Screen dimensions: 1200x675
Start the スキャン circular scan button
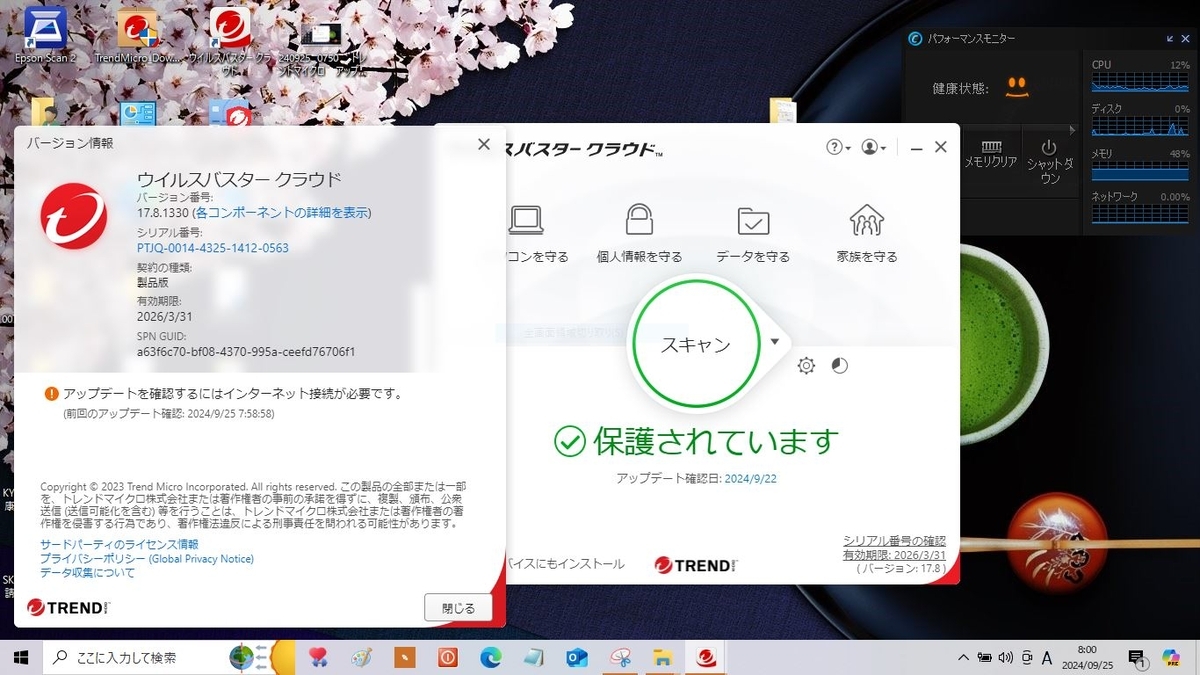(696, 345)
